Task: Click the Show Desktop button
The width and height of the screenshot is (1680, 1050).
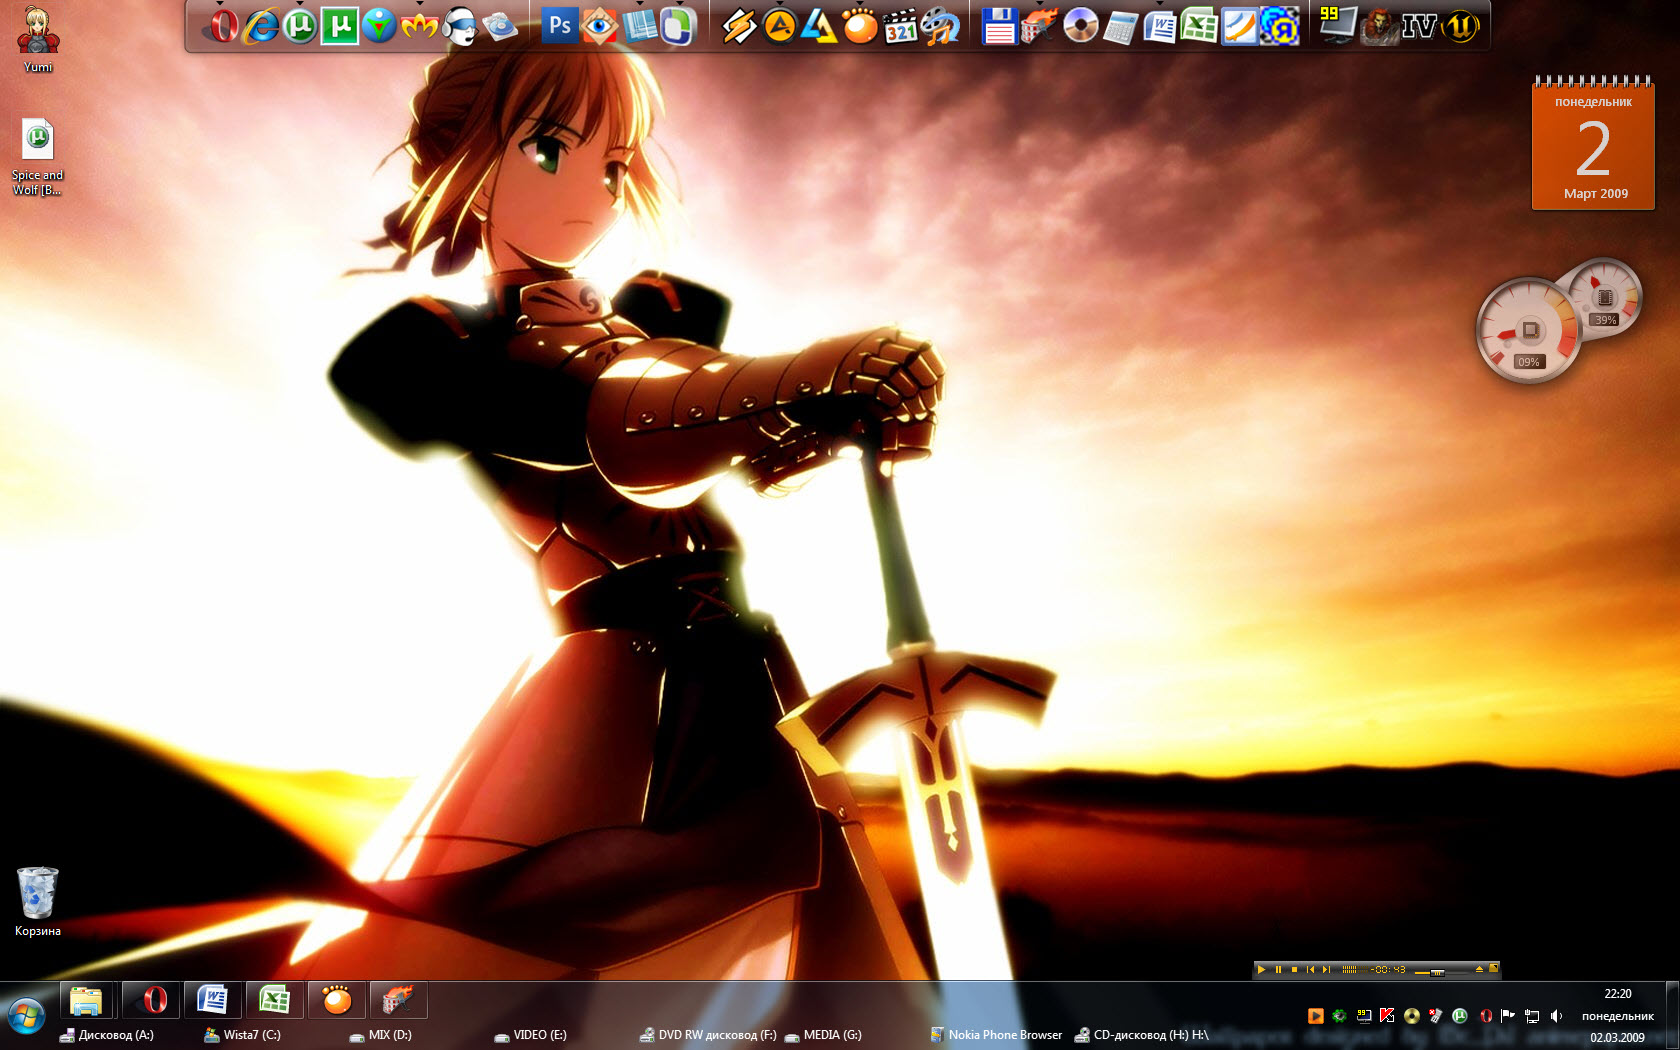Action: (x=1672, y=1015)
